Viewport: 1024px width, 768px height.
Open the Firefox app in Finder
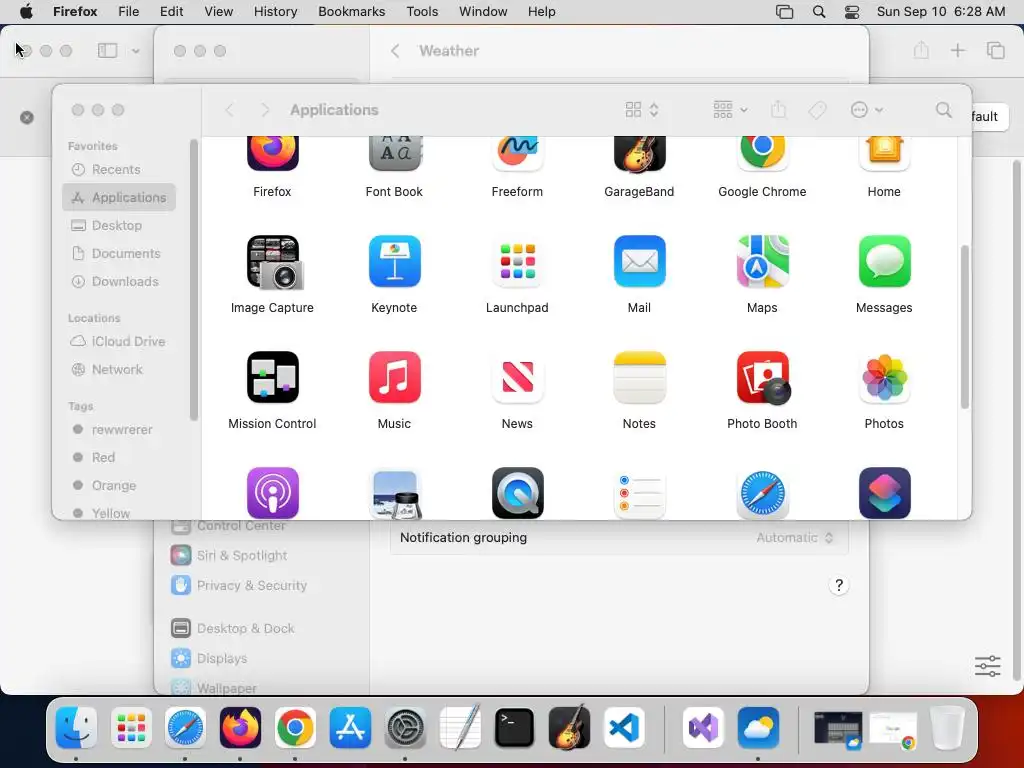272,154
